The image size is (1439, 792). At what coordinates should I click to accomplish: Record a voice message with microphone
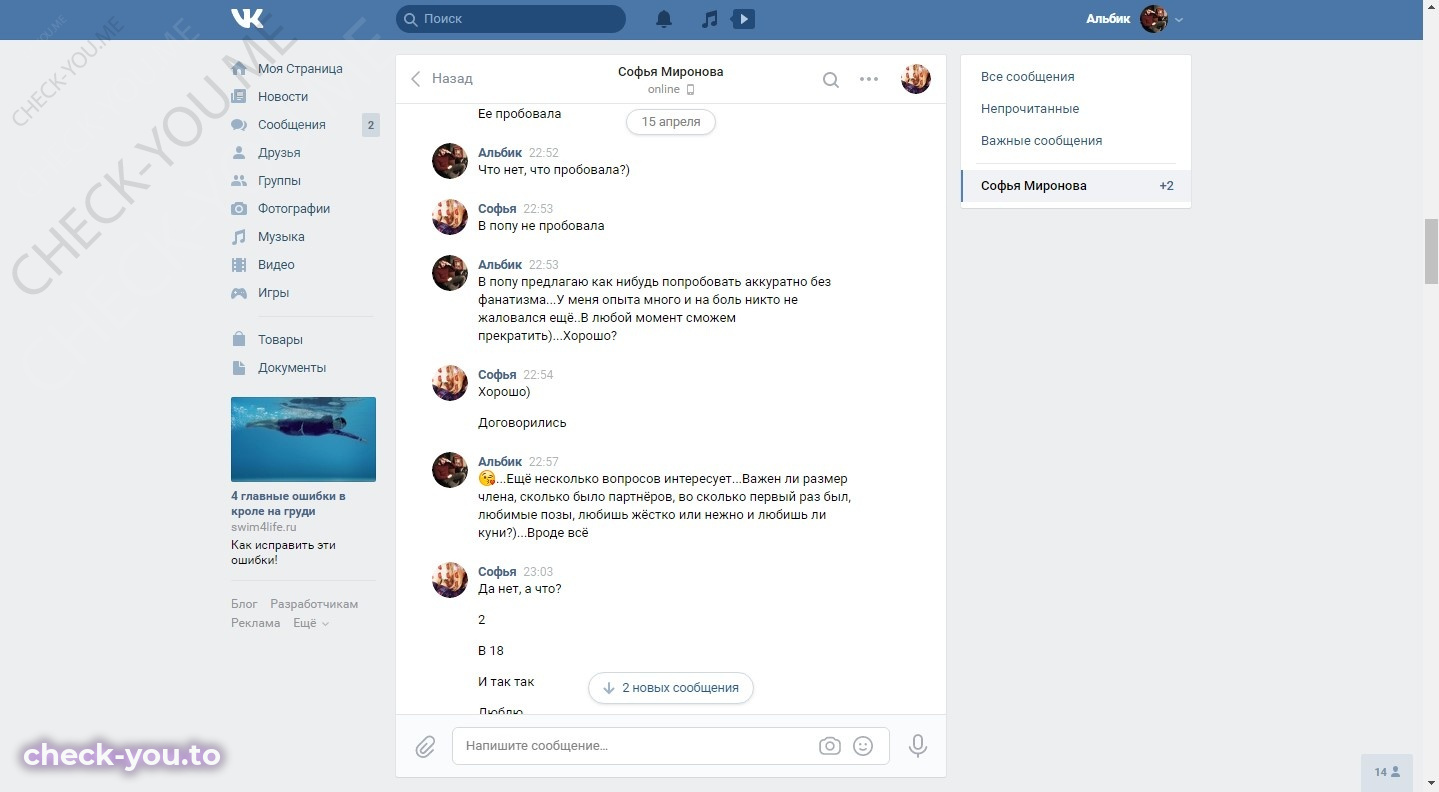click(918, 746)
